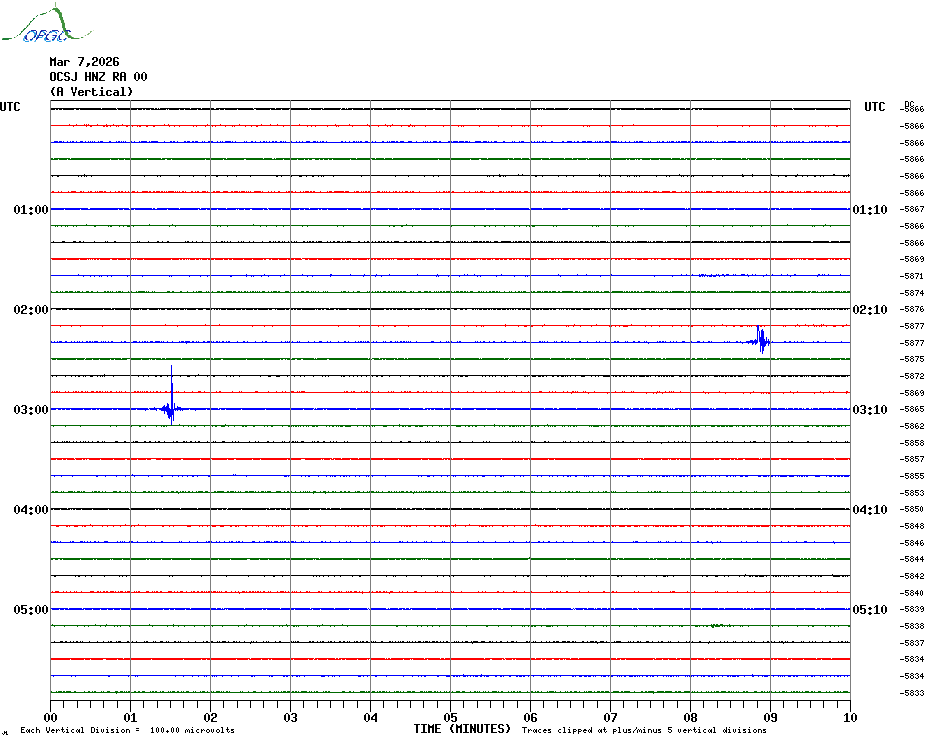Select the -5850 DC offset value

(x=912, y=510)
